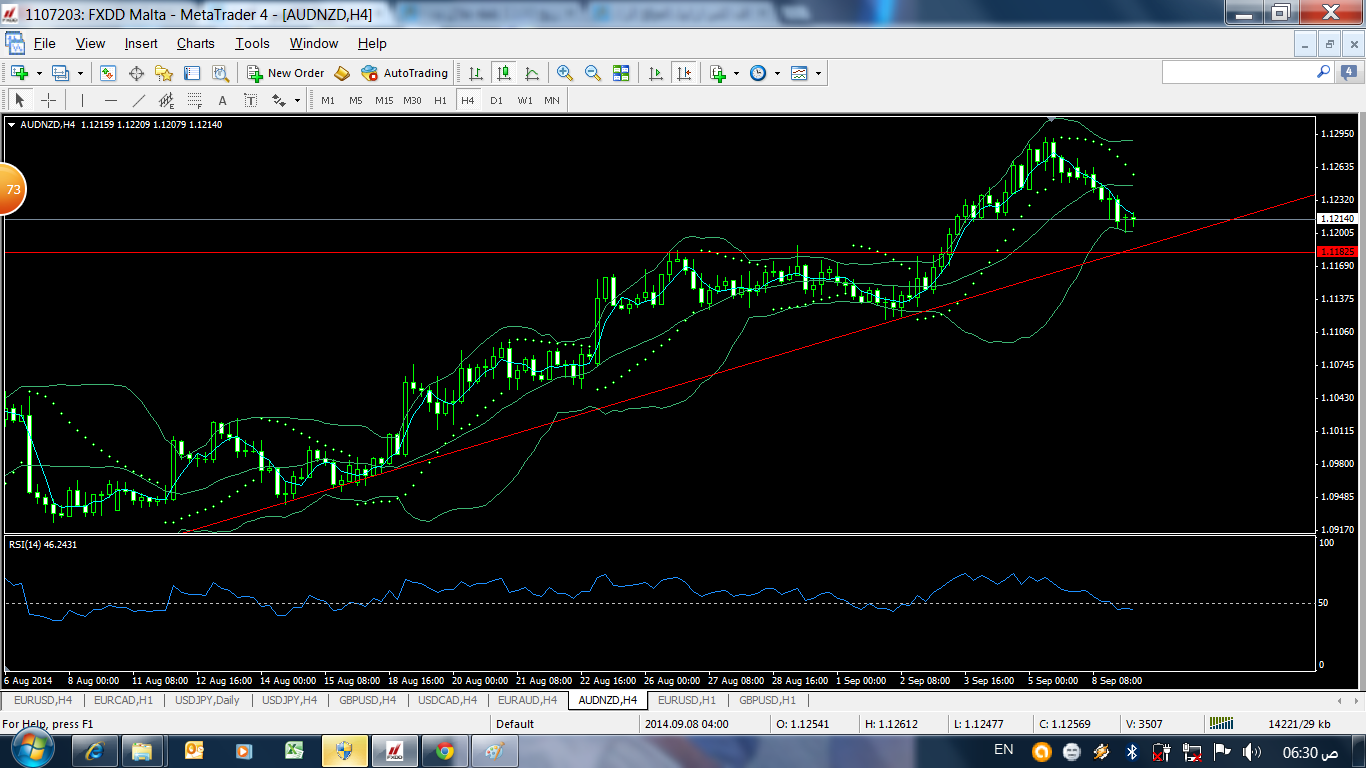Open the New Chart icon

click(19, 73)
